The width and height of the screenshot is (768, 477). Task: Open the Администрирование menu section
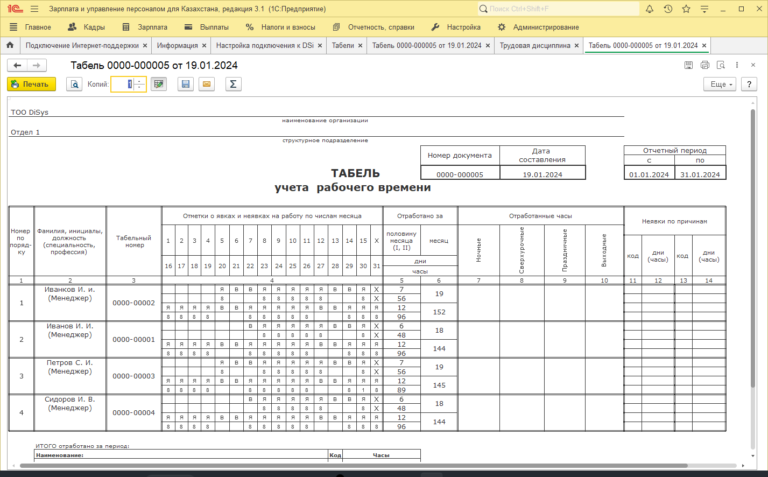[x=530, y=27]
